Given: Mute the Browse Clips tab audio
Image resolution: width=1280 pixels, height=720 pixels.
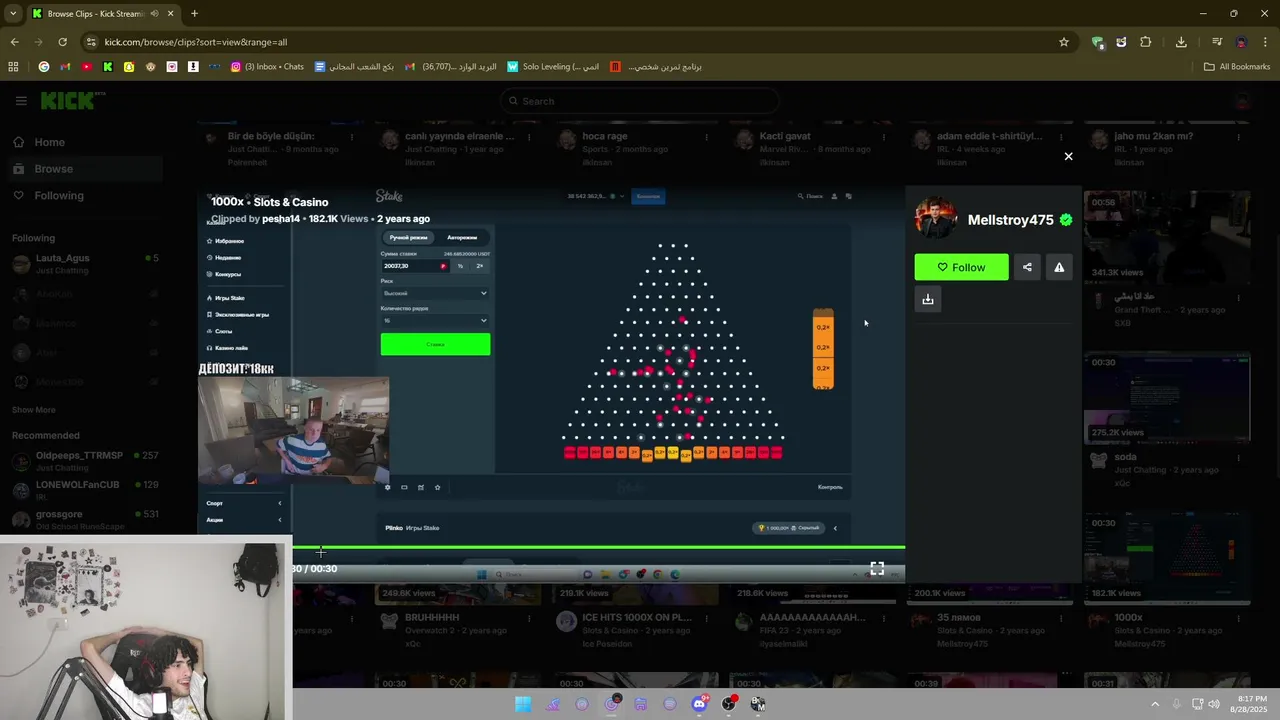Looking at the screenshot, I should click(x=155, y=14).
